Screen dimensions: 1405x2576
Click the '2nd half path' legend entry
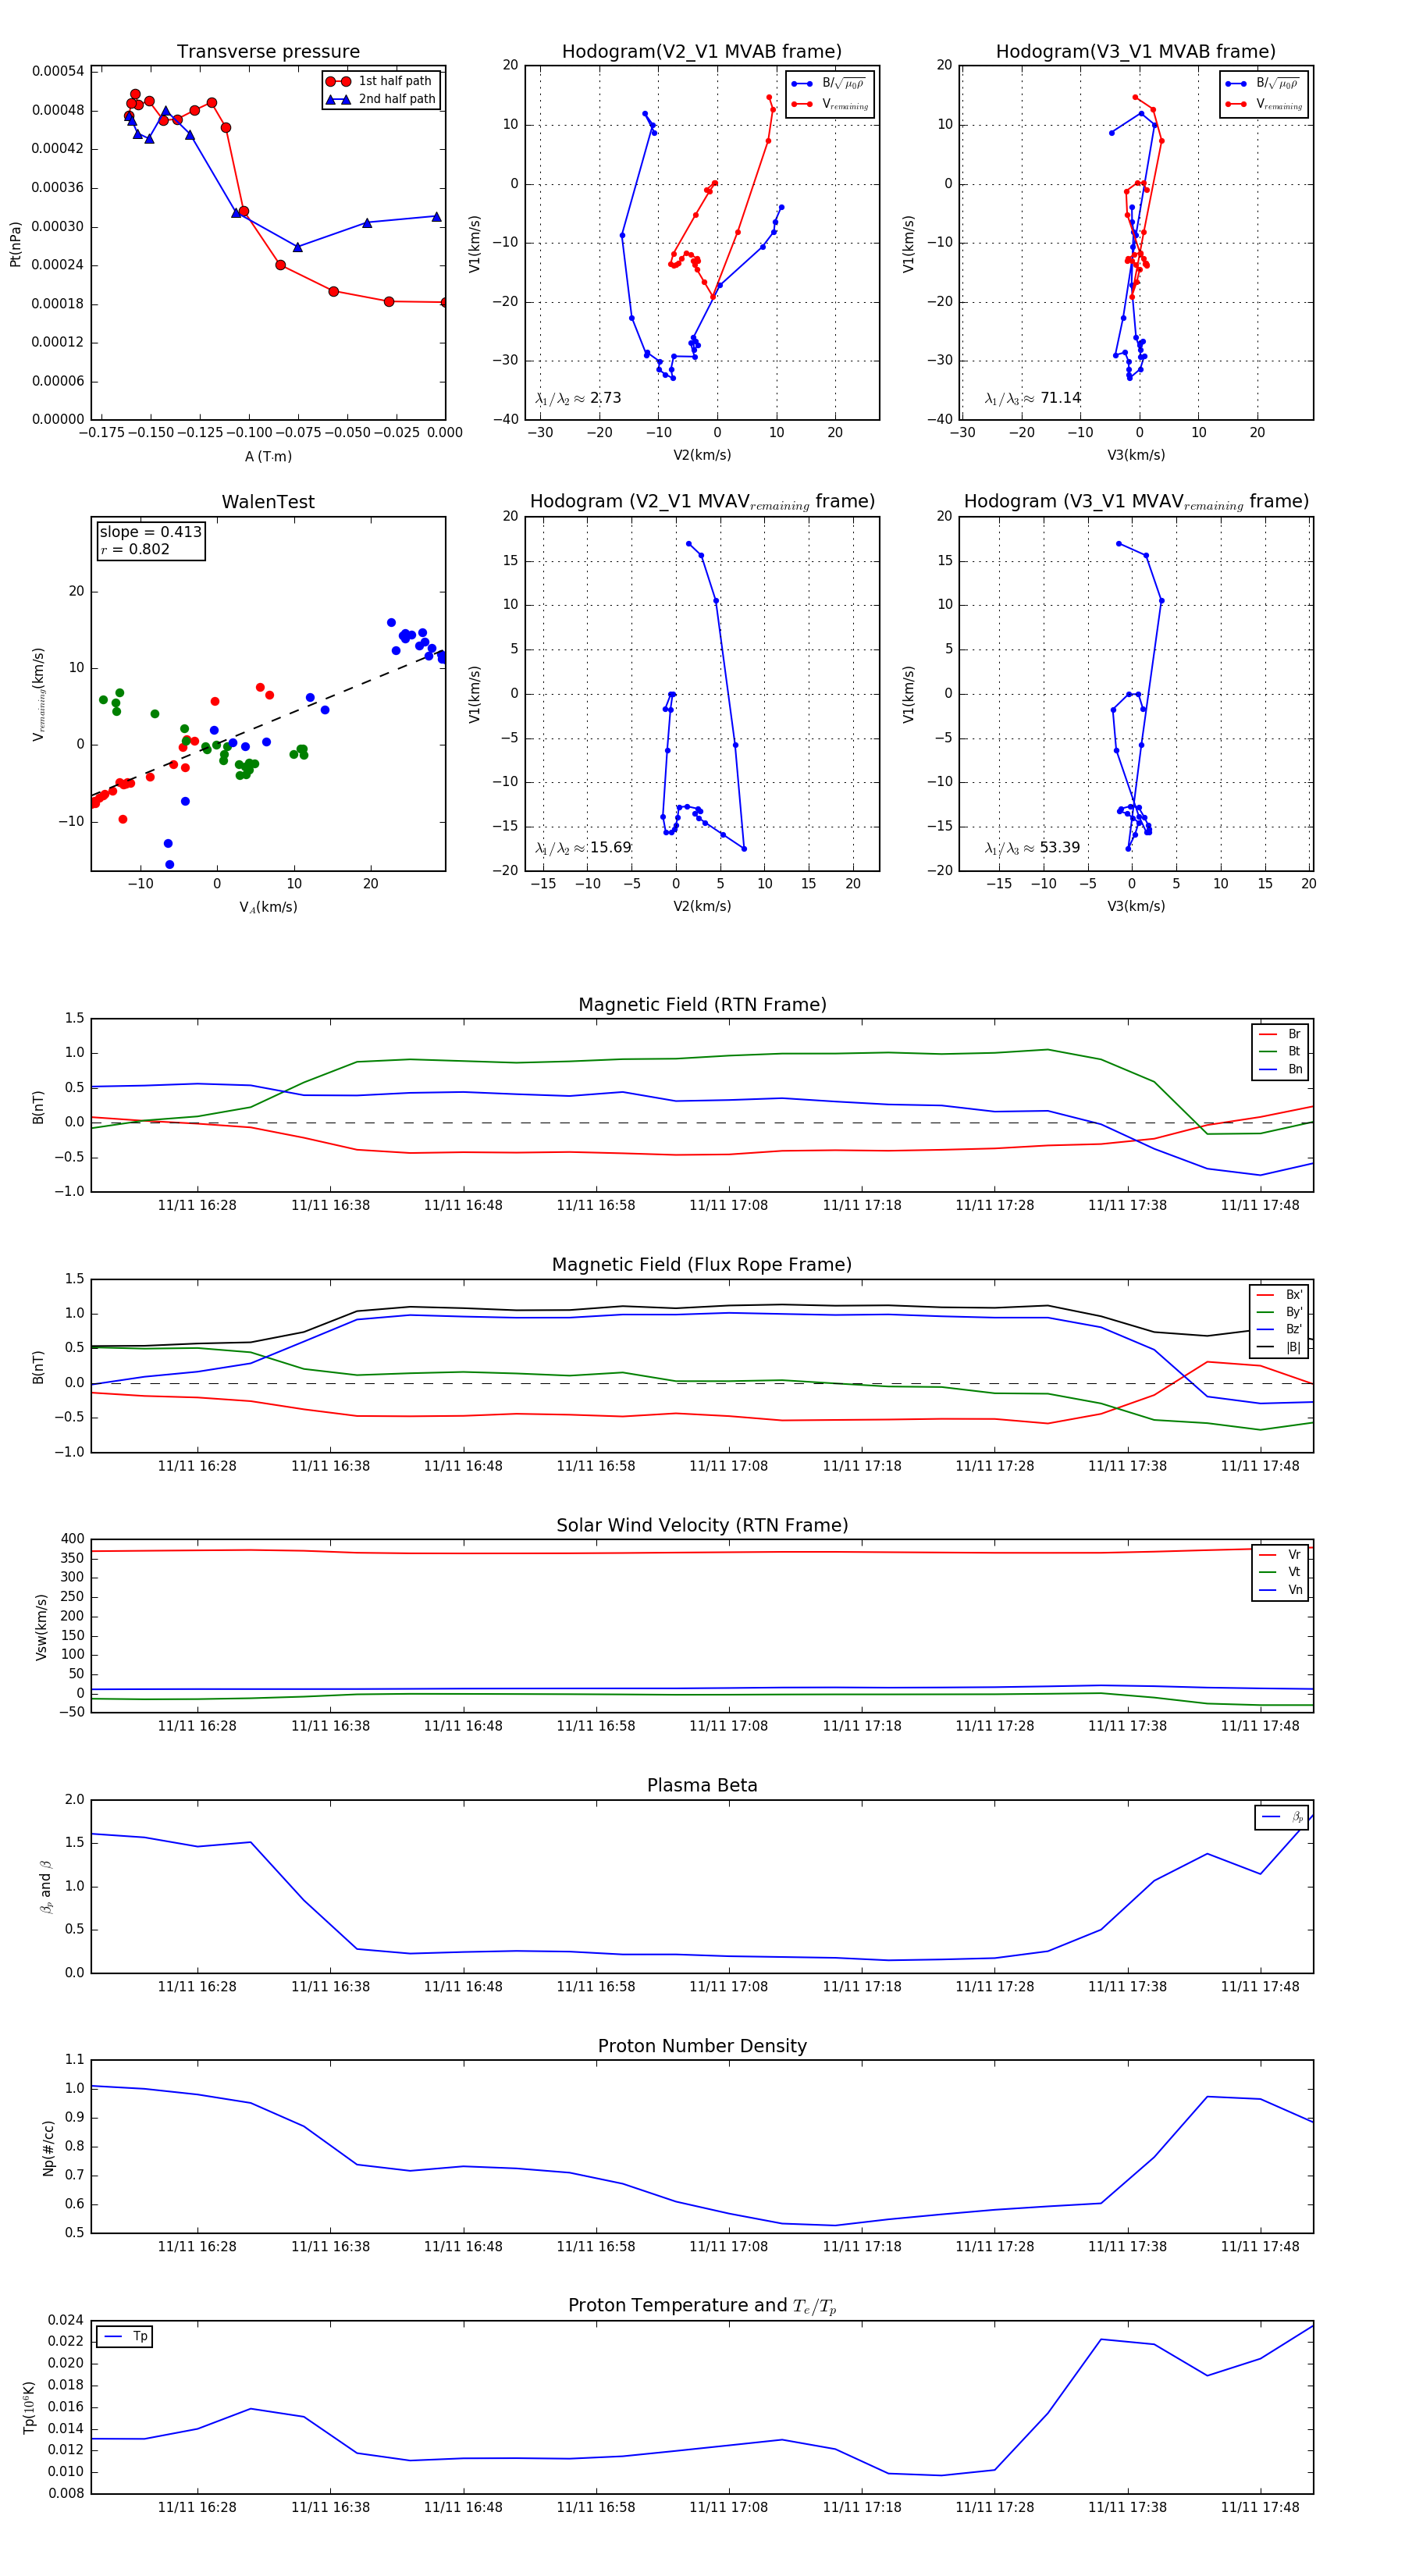[380, 99]
